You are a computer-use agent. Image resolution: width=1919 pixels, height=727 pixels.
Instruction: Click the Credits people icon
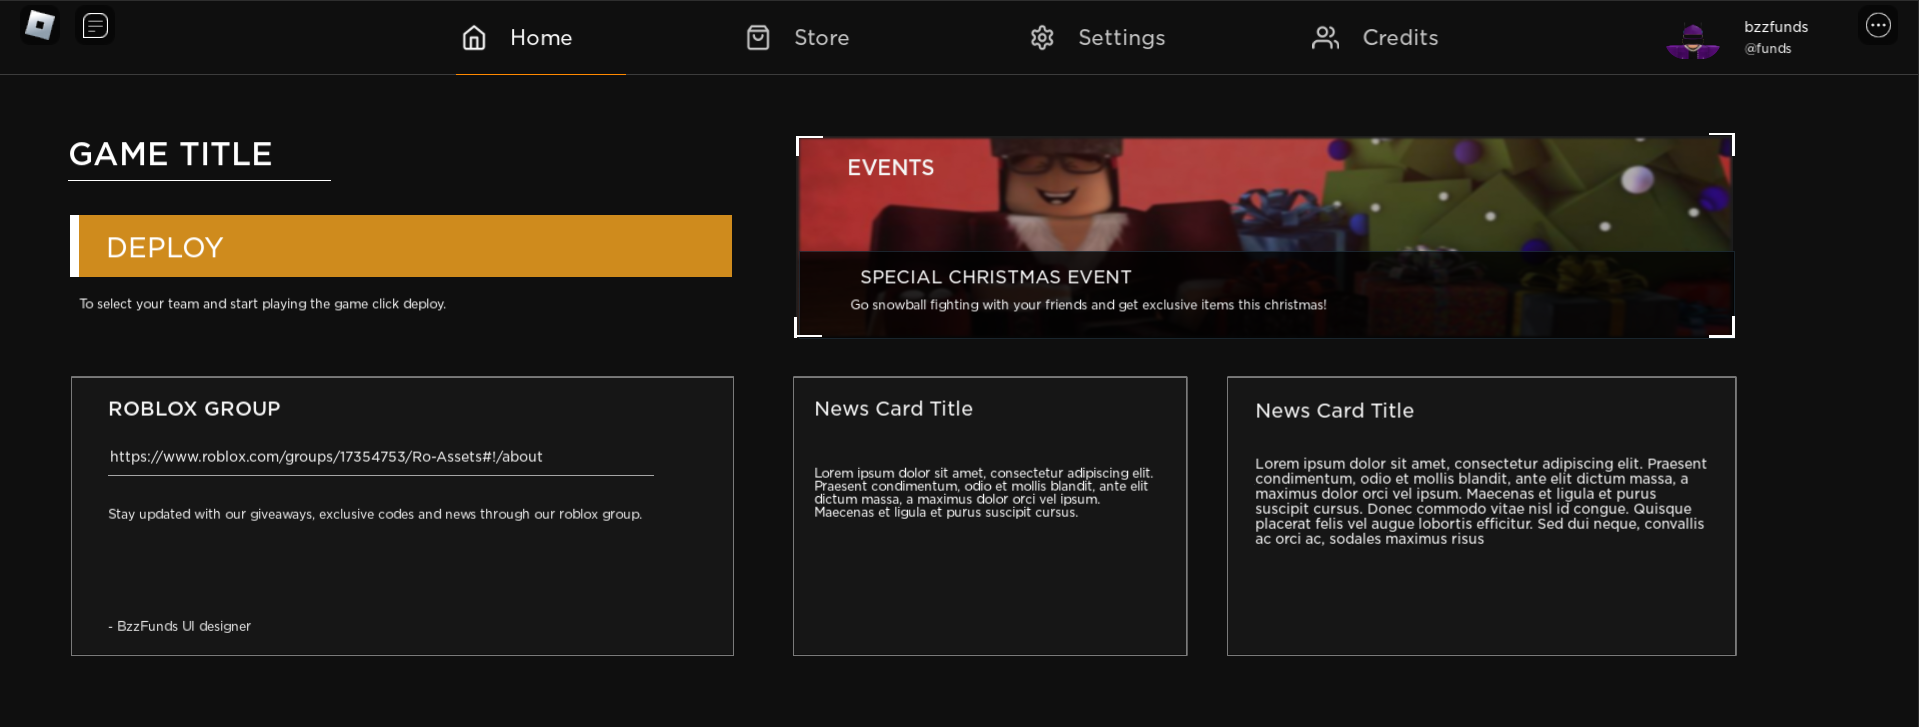[x=1325, y=38]
